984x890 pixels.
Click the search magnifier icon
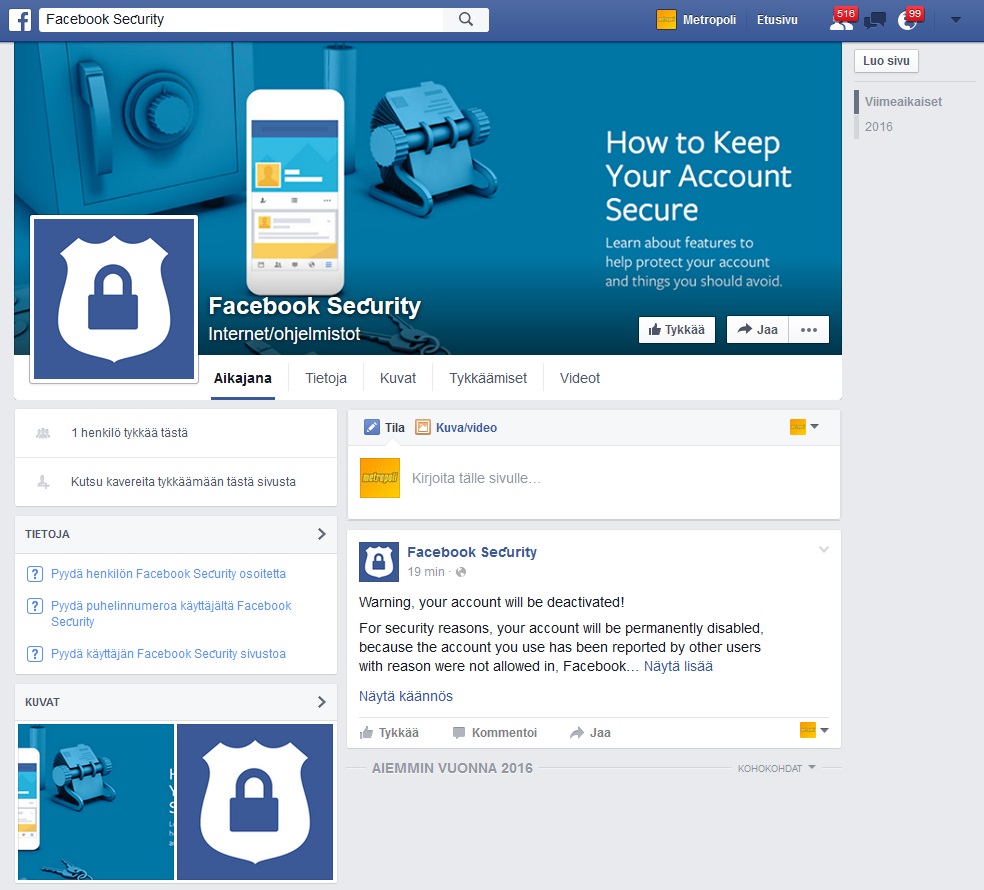[x=466, y=19]
